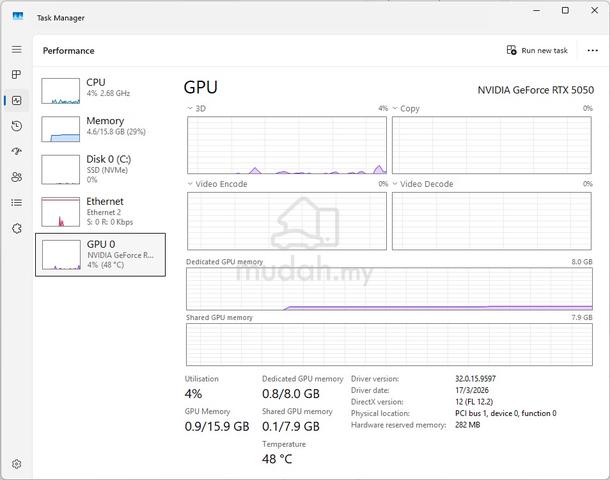This screenshot has height=480, width=610.
Task: Click the large GPU heading
Action: click(x=201, y=88)
